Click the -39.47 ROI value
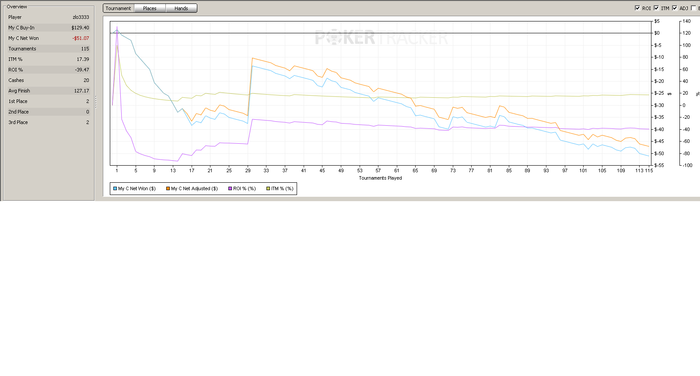This screenshot has height=376, width=700. coord(82,70)
